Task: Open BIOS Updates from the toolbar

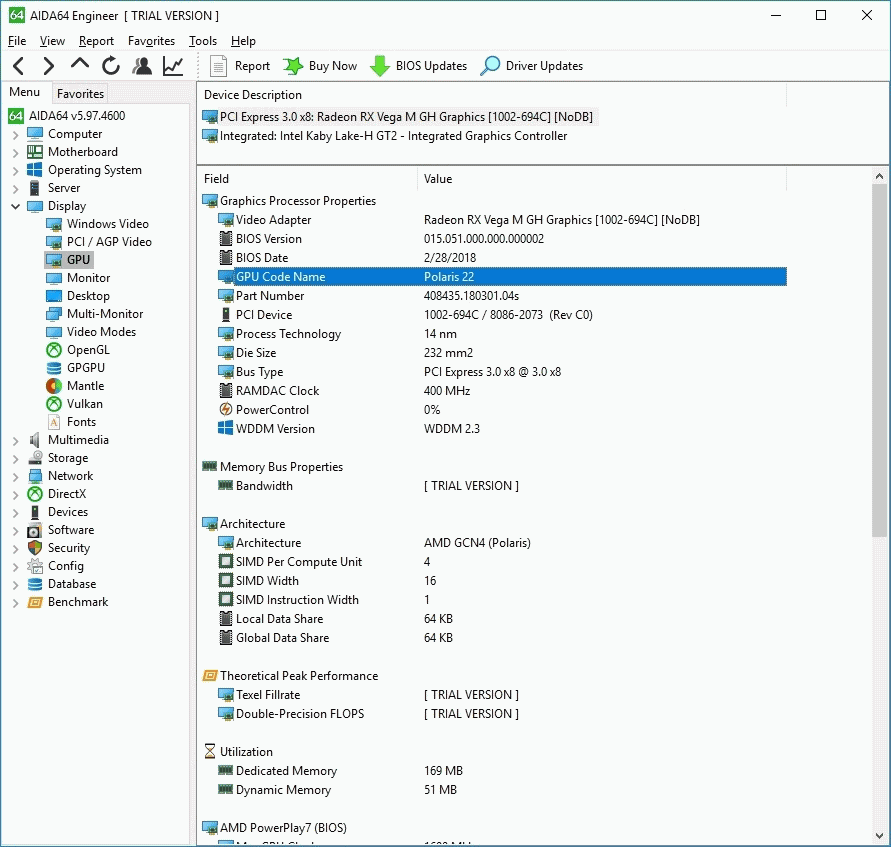Action: [x=418, y=66]
